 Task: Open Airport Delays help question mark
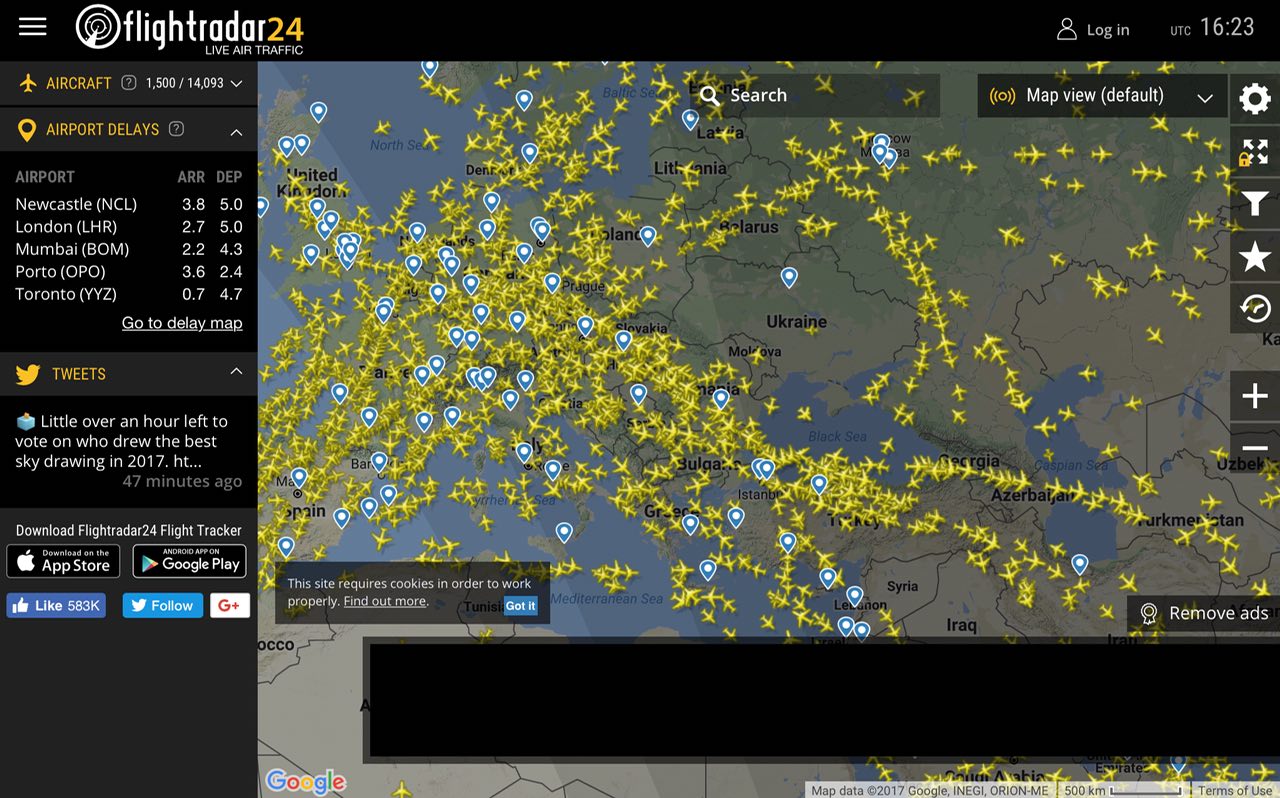coord(176,128)
